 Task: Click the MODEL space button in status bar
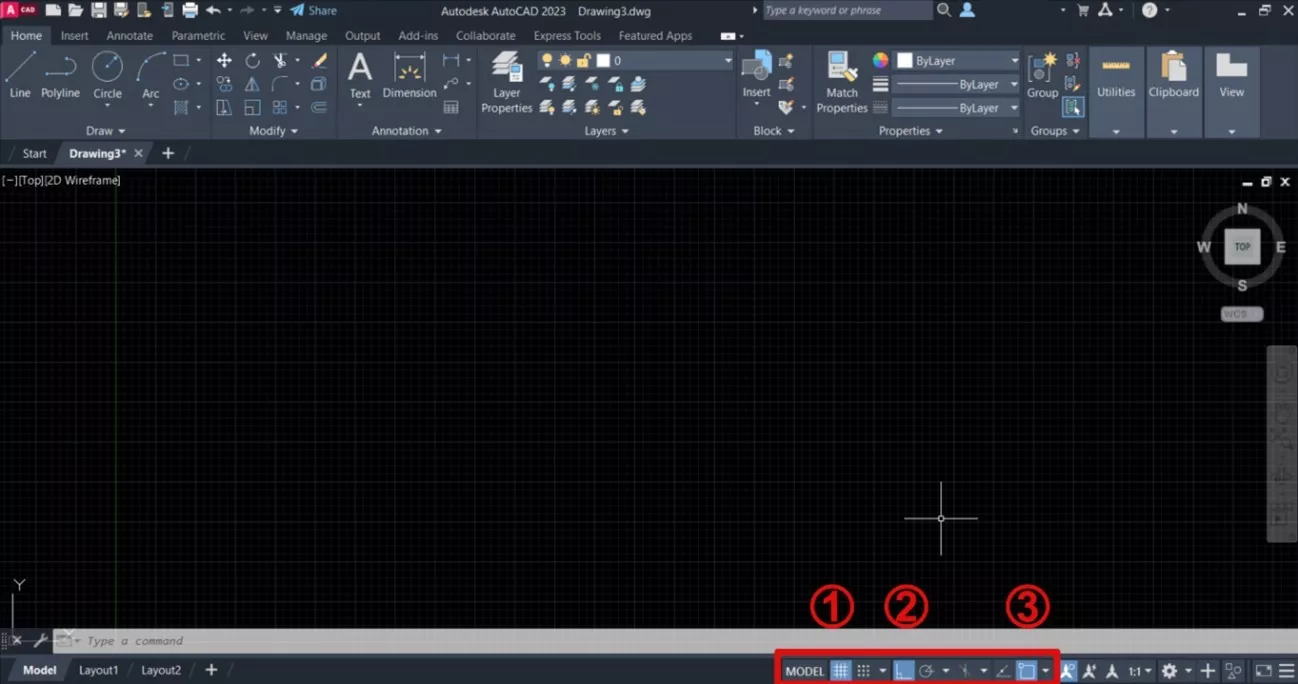[x=805, y=671]
